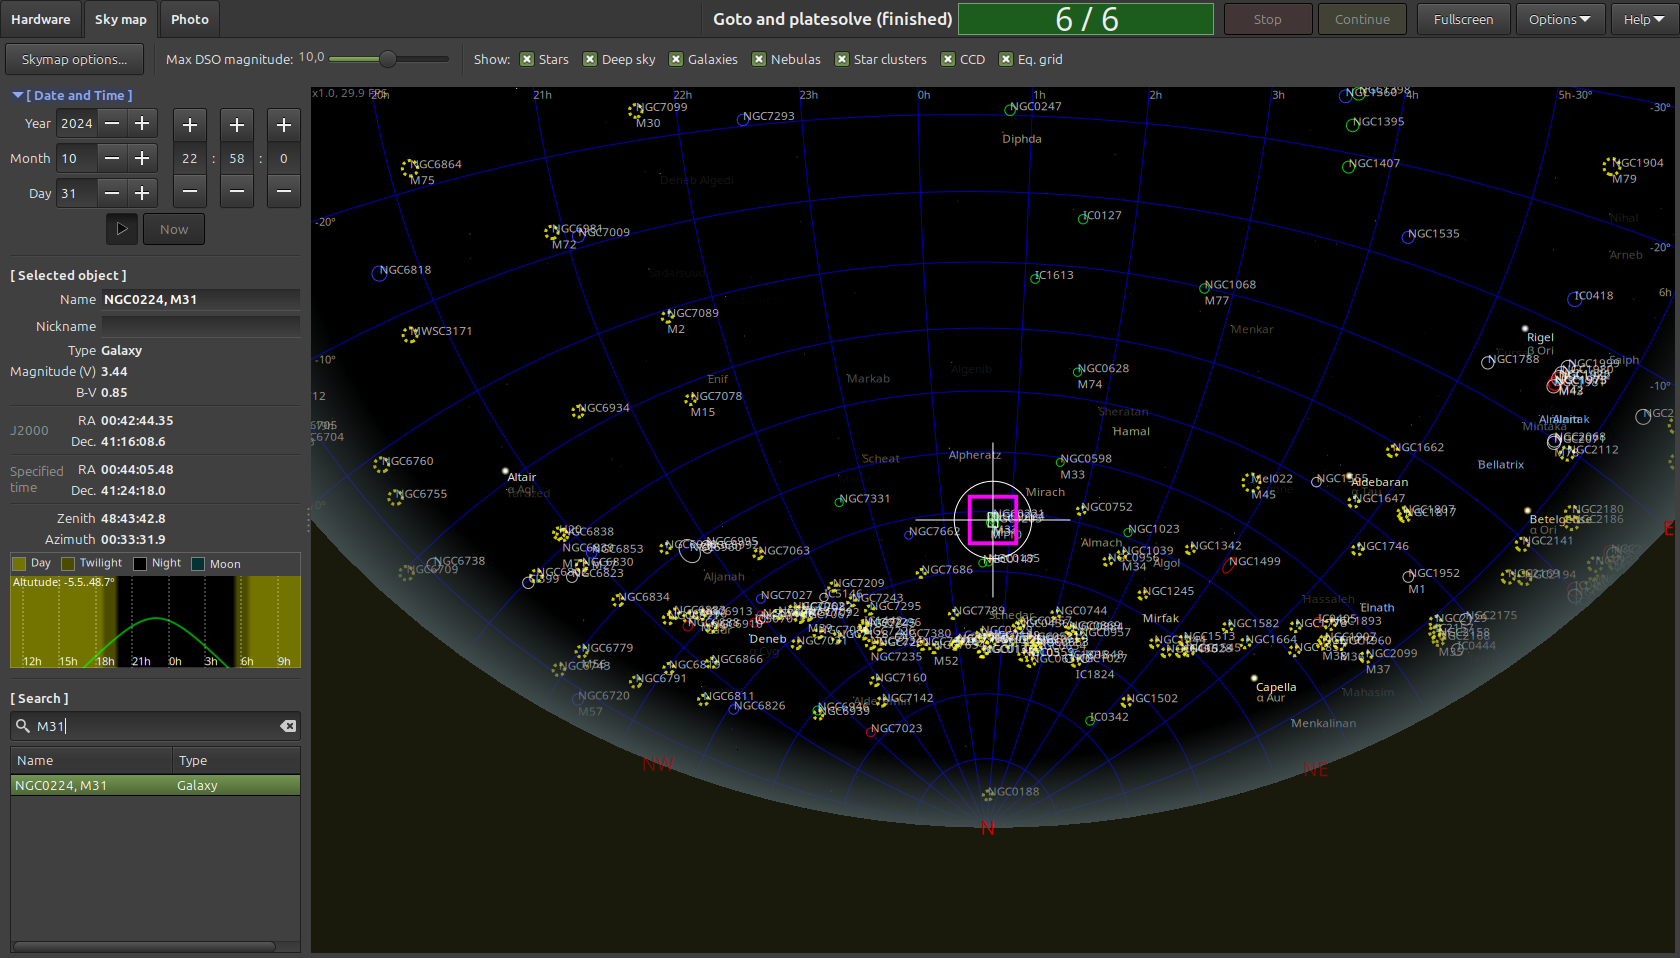Select NGC7078 M15 cluster marker
Image resolution: width=1680 pixels, height=958 pixels.
[x=690, y=399]
